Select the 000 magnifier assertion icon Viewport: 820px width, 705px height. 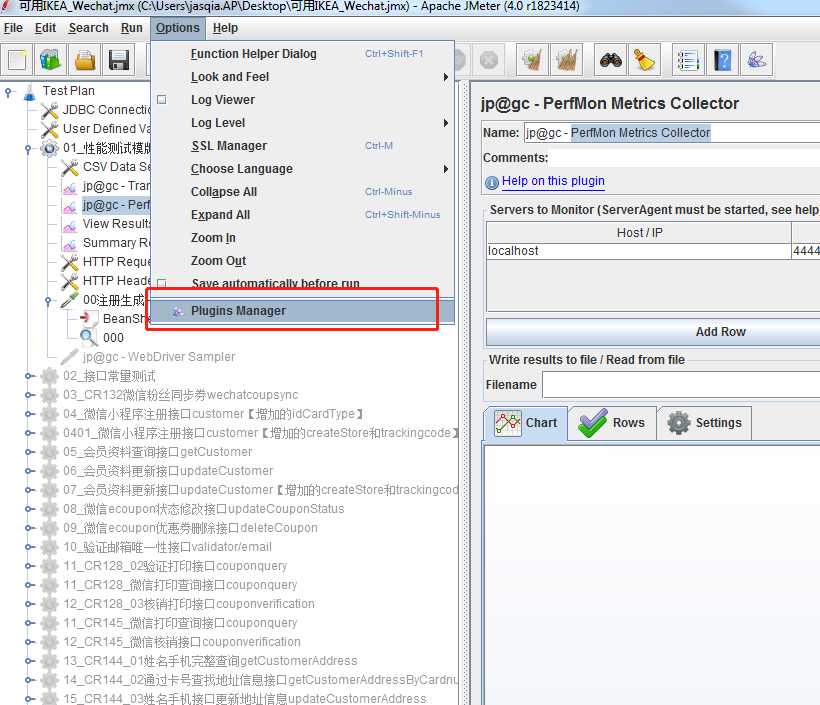(89, 337)
